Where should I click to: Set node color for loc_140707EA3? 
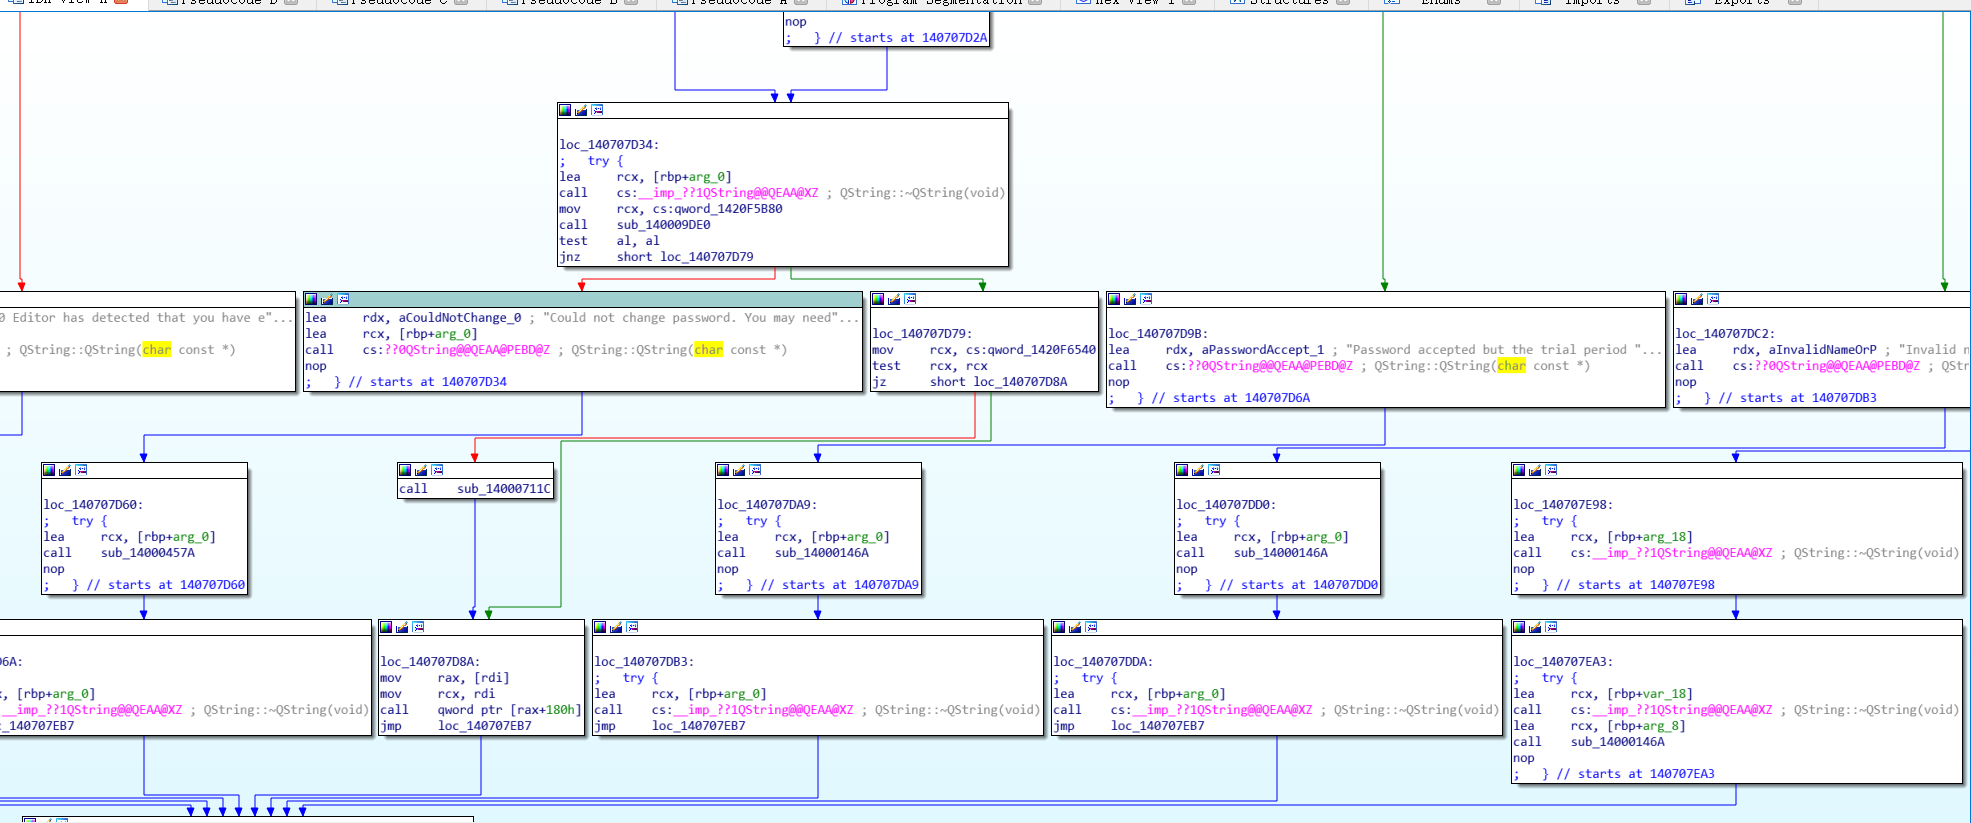pos(1519,627)
